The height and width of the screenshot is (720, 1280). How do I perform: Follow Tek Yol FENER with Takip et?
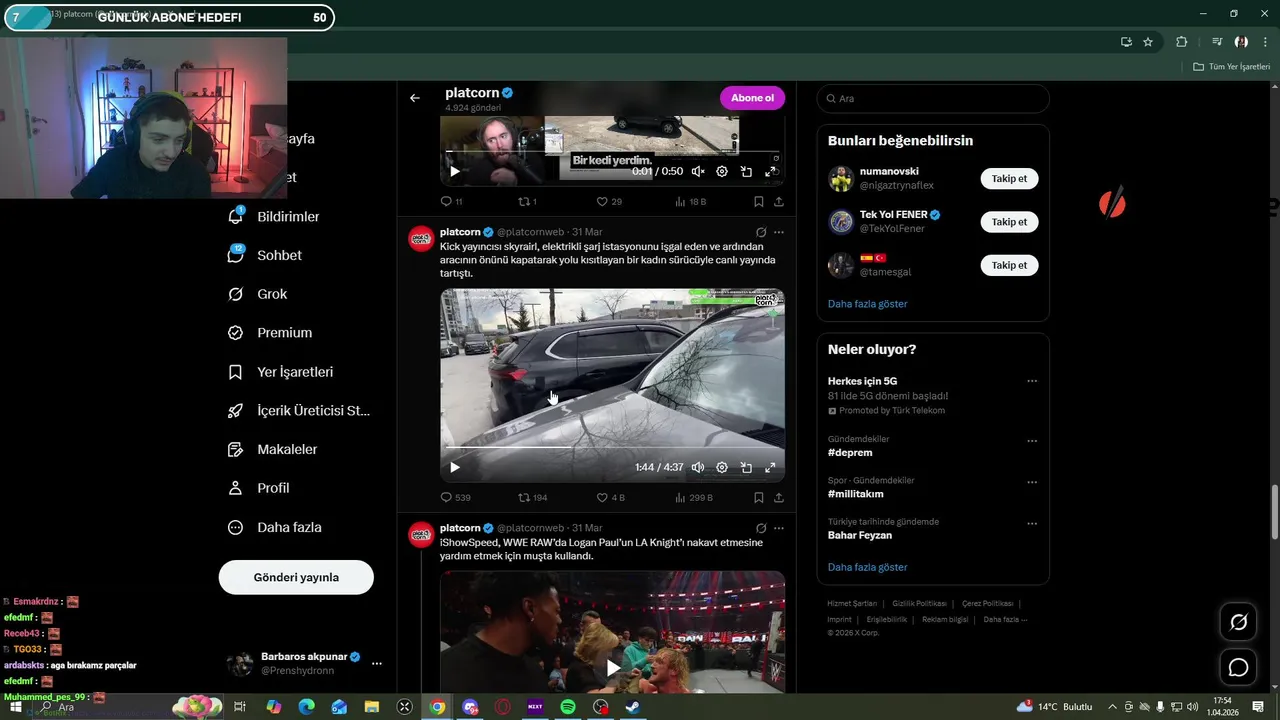(1009, 222)
